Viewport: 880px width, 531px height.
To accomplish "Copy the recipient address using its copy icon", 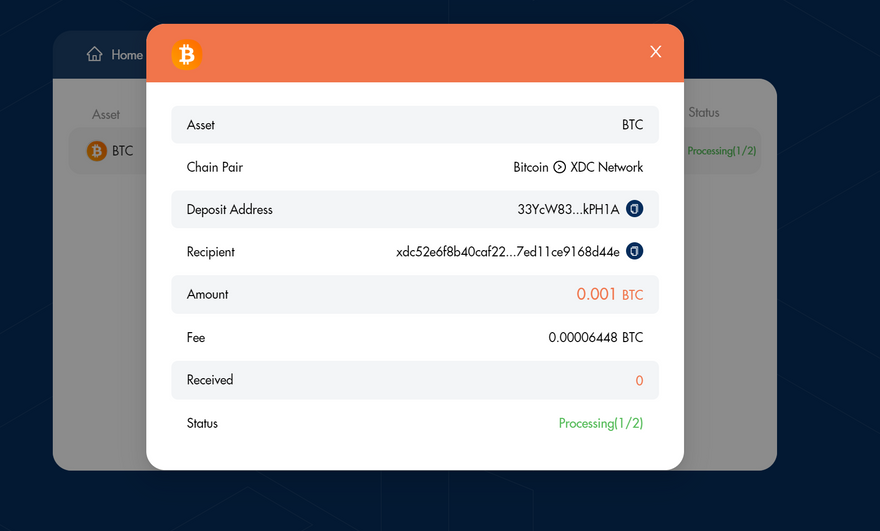I will [x=634, y=251].
